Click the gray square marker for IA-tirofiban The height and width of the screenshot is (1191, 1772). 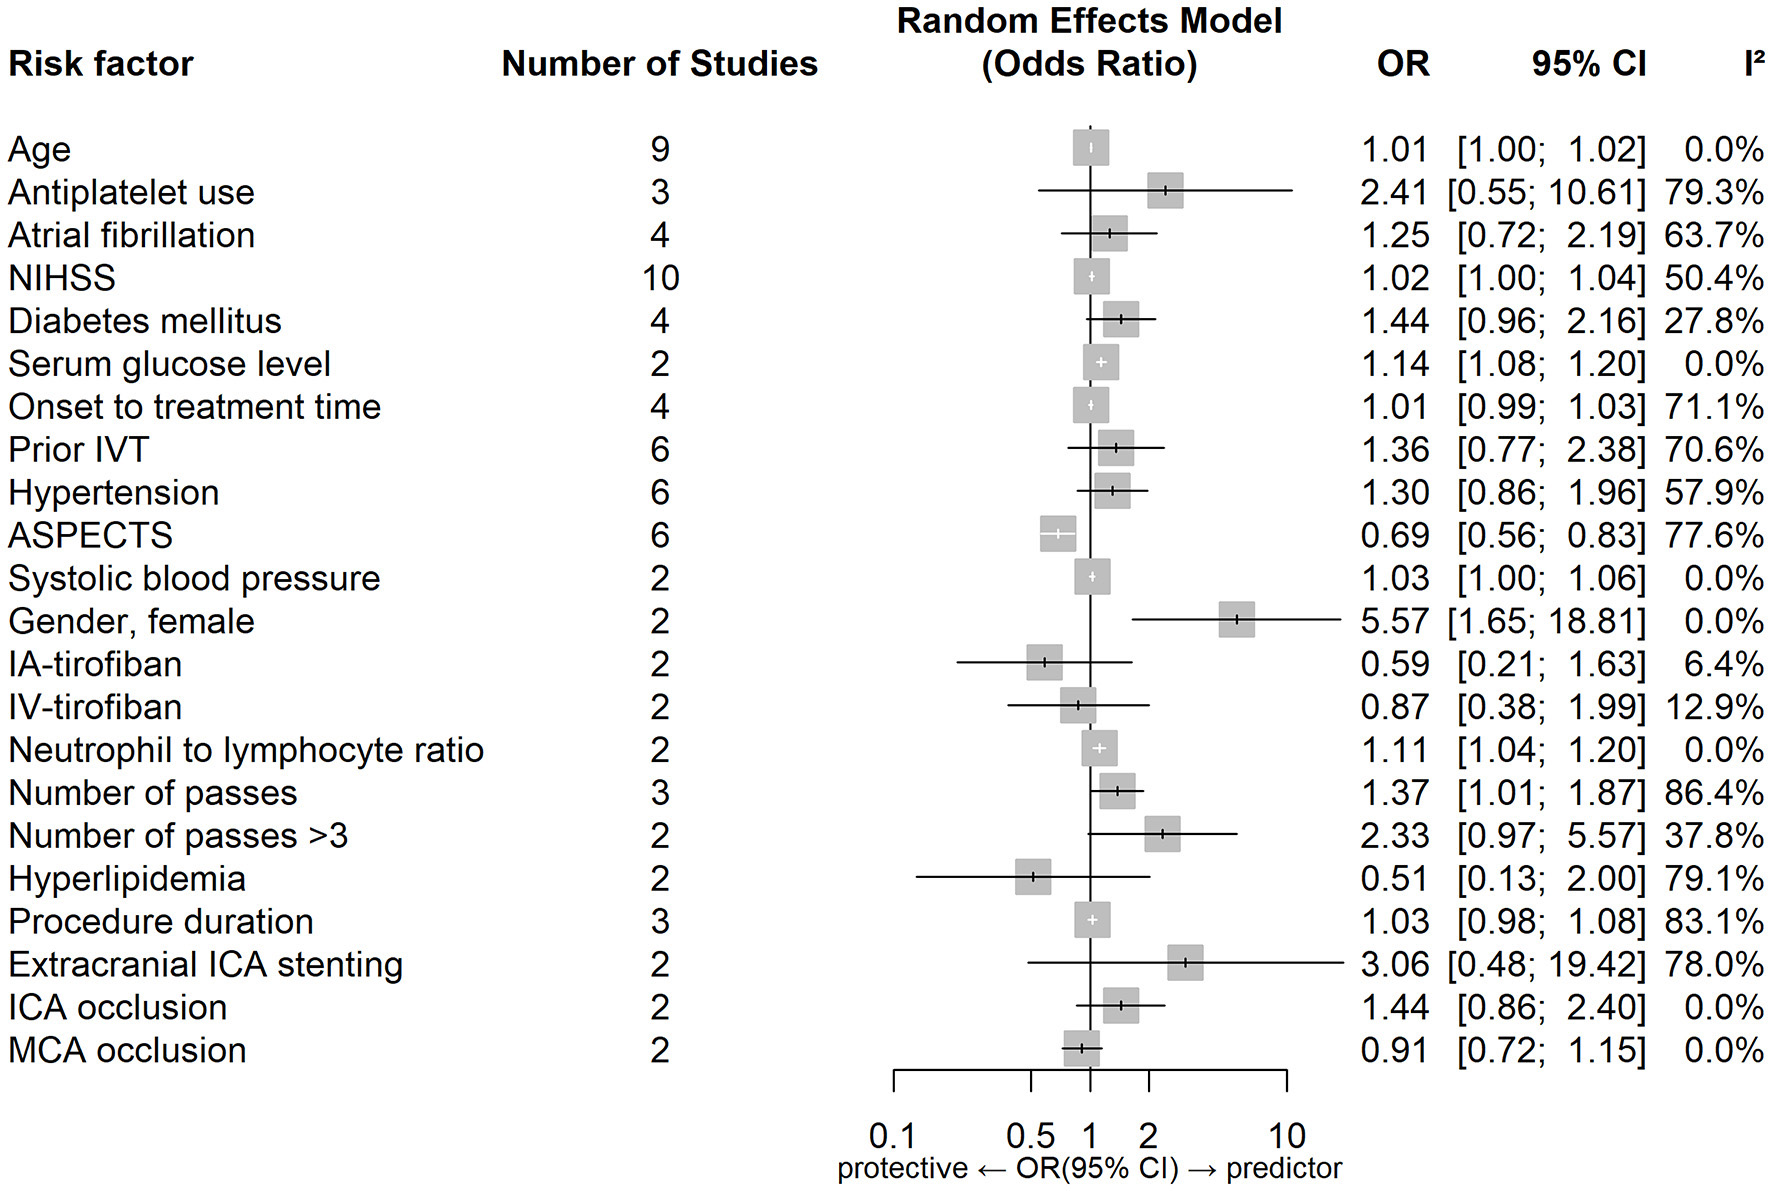1044,662
